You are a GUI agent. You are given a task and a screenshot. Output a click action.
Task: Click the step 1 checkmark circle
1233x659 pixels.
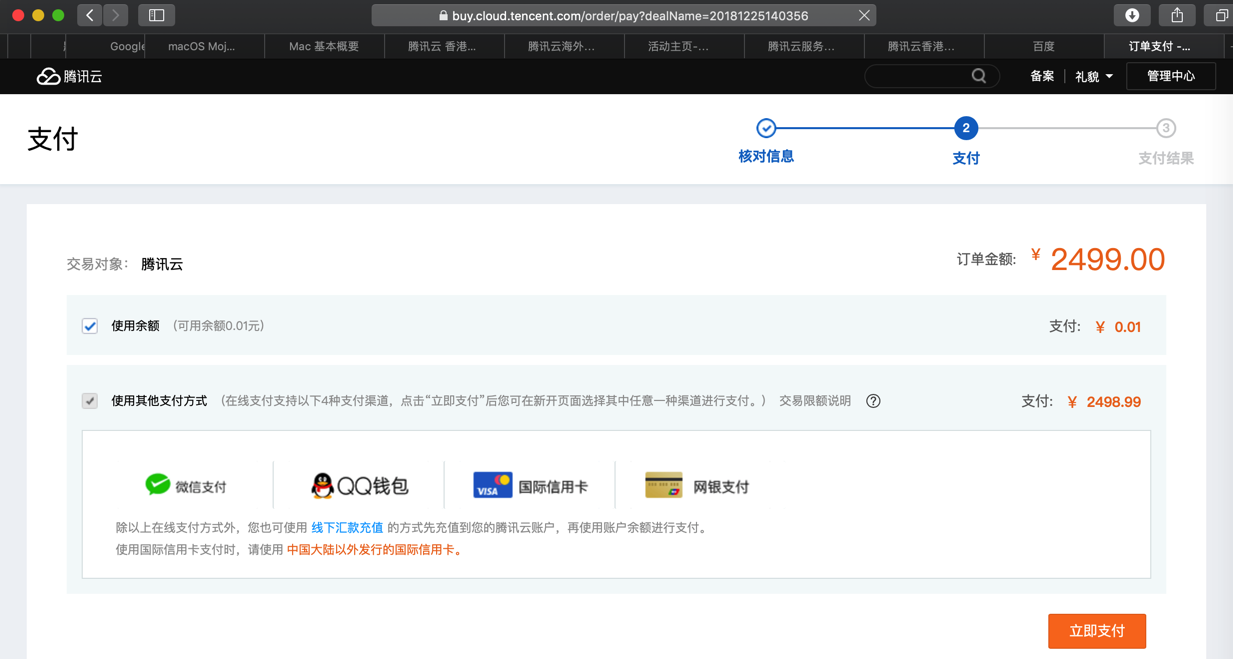(x=766, y=128)
